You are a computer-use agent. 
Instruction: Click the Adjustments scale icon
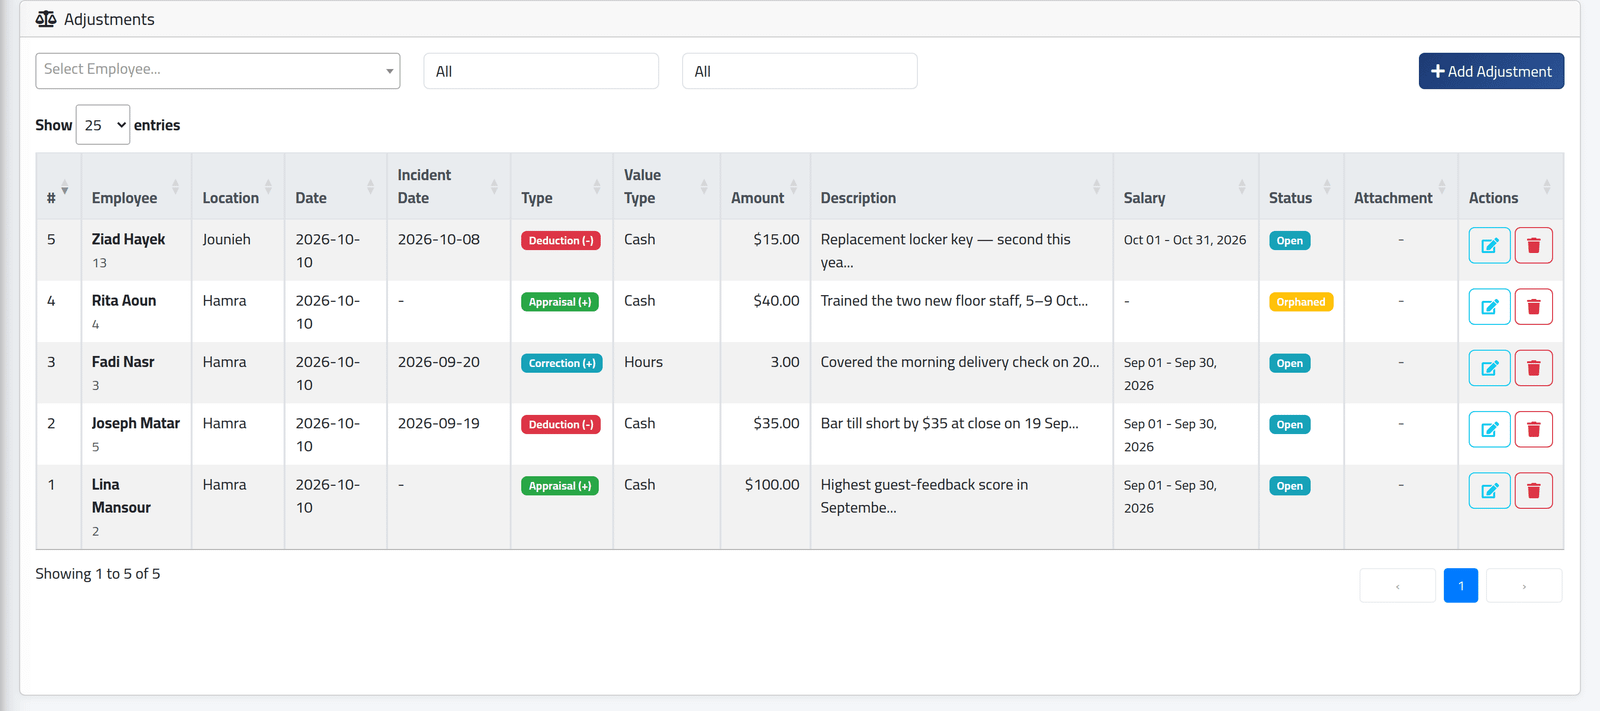[x=46, y=19]
